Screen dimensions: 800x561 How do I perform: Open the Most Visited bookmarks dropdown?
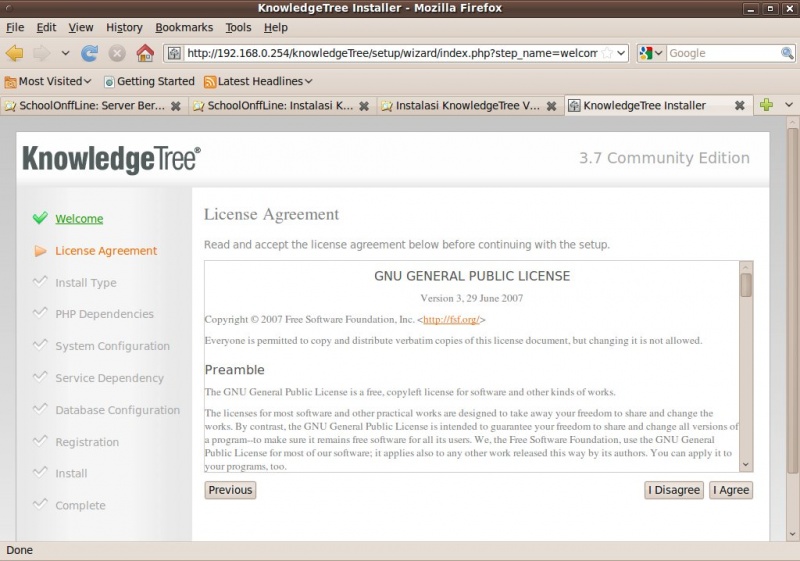coord(48,81)
